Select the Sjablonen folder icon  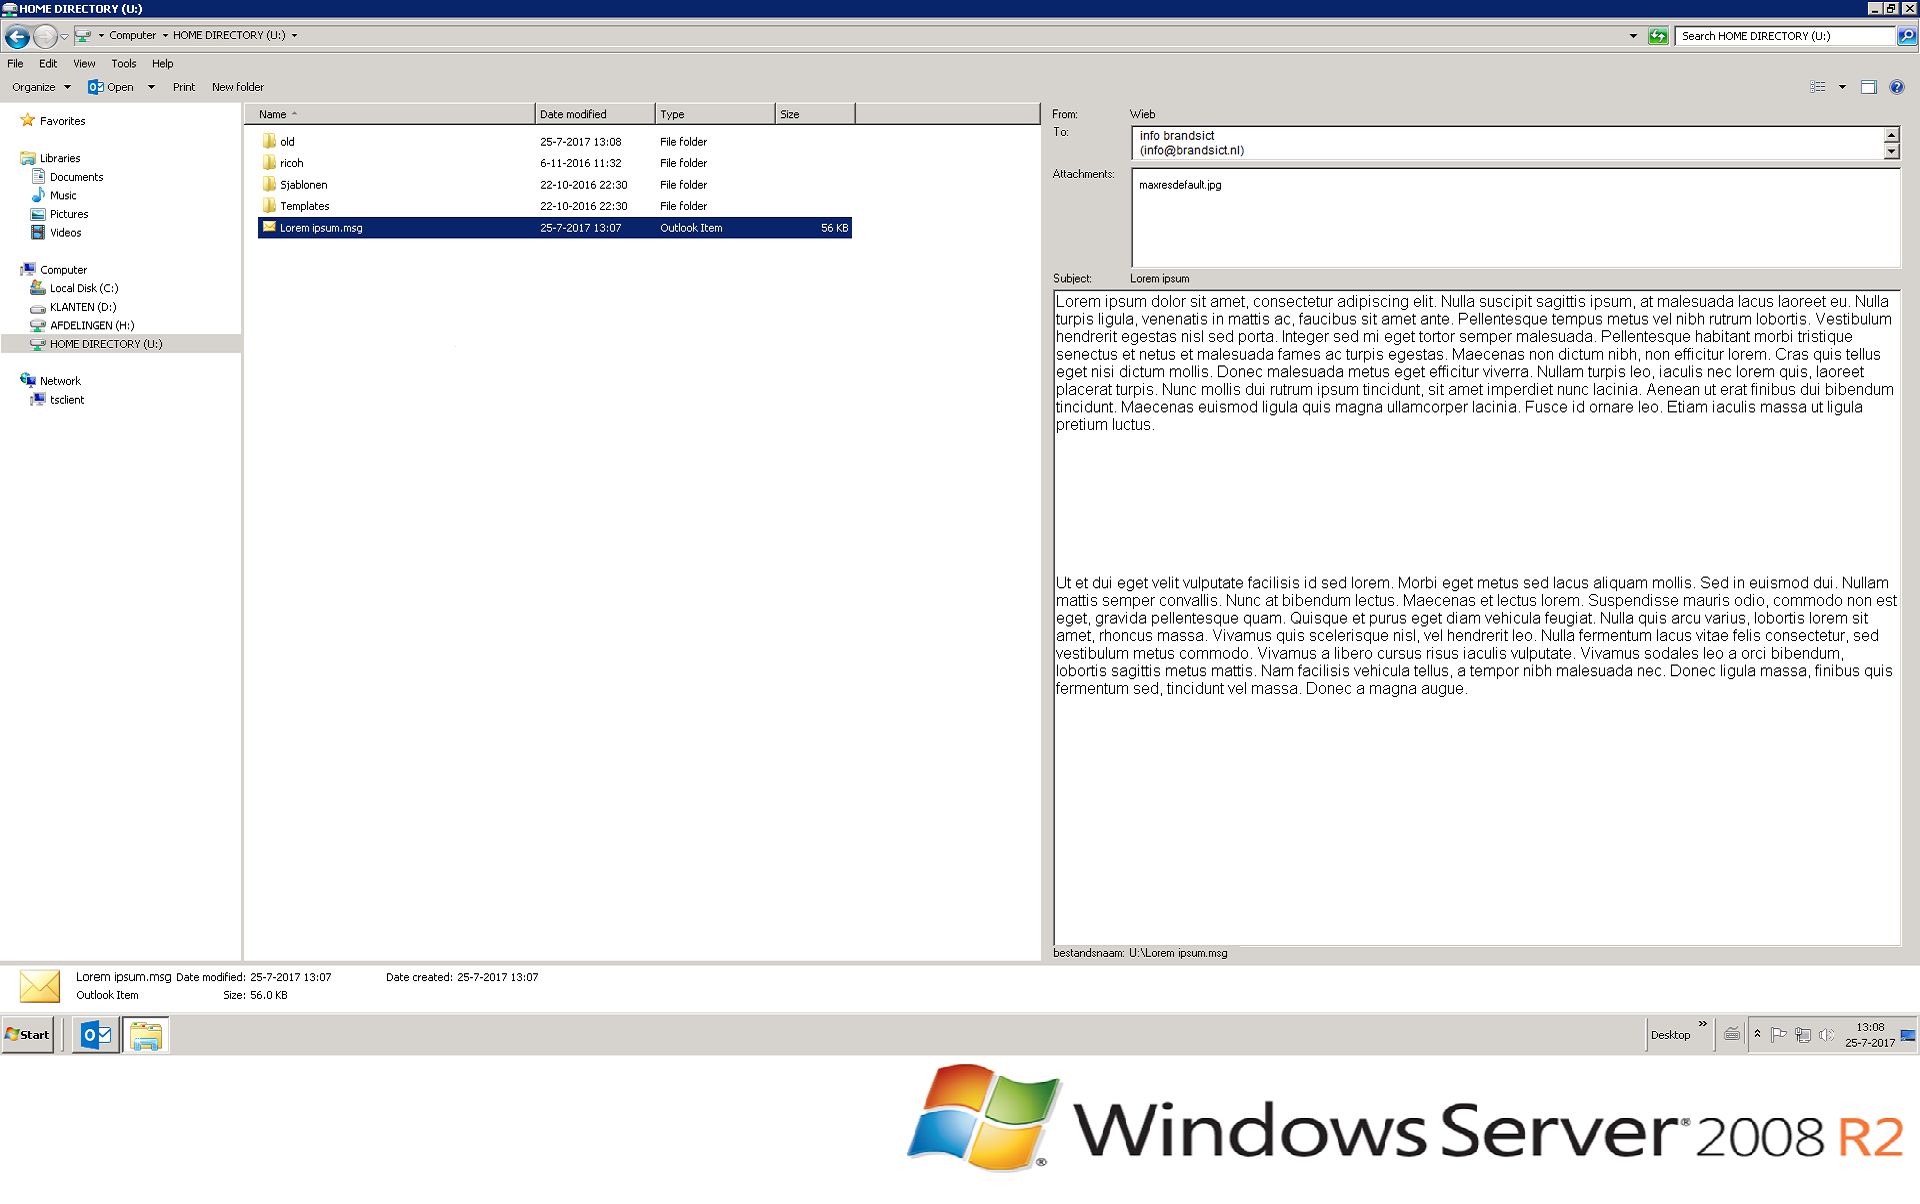[x=269, y=184]
